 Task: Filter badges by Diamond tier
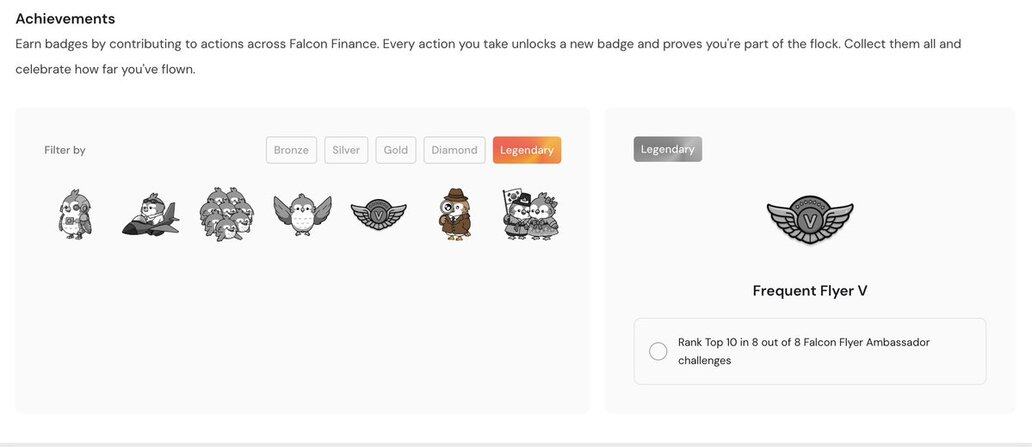coord(454,150)
